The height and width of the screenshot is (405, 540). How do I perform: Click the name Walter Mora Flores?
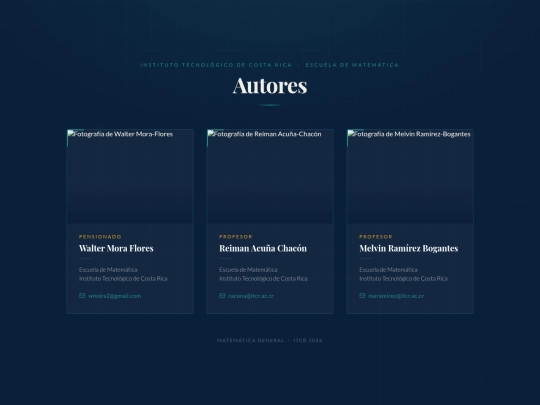coord(116,248)
